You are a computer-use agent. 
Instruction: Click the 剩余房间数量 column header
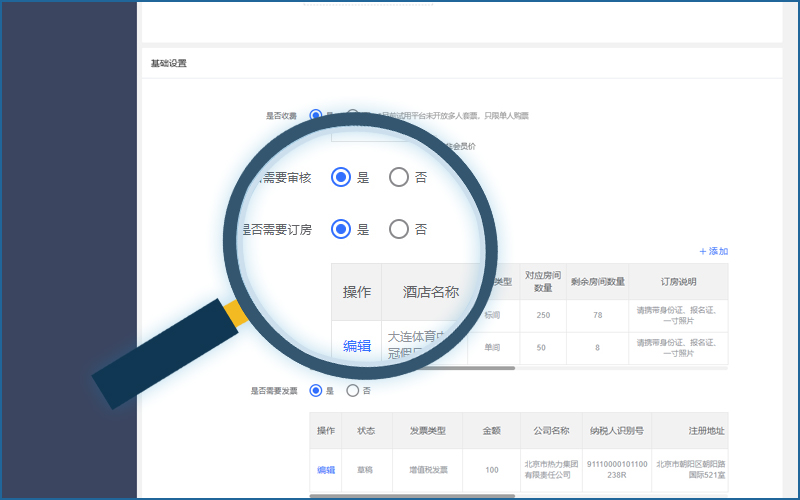tap(598, 282)
